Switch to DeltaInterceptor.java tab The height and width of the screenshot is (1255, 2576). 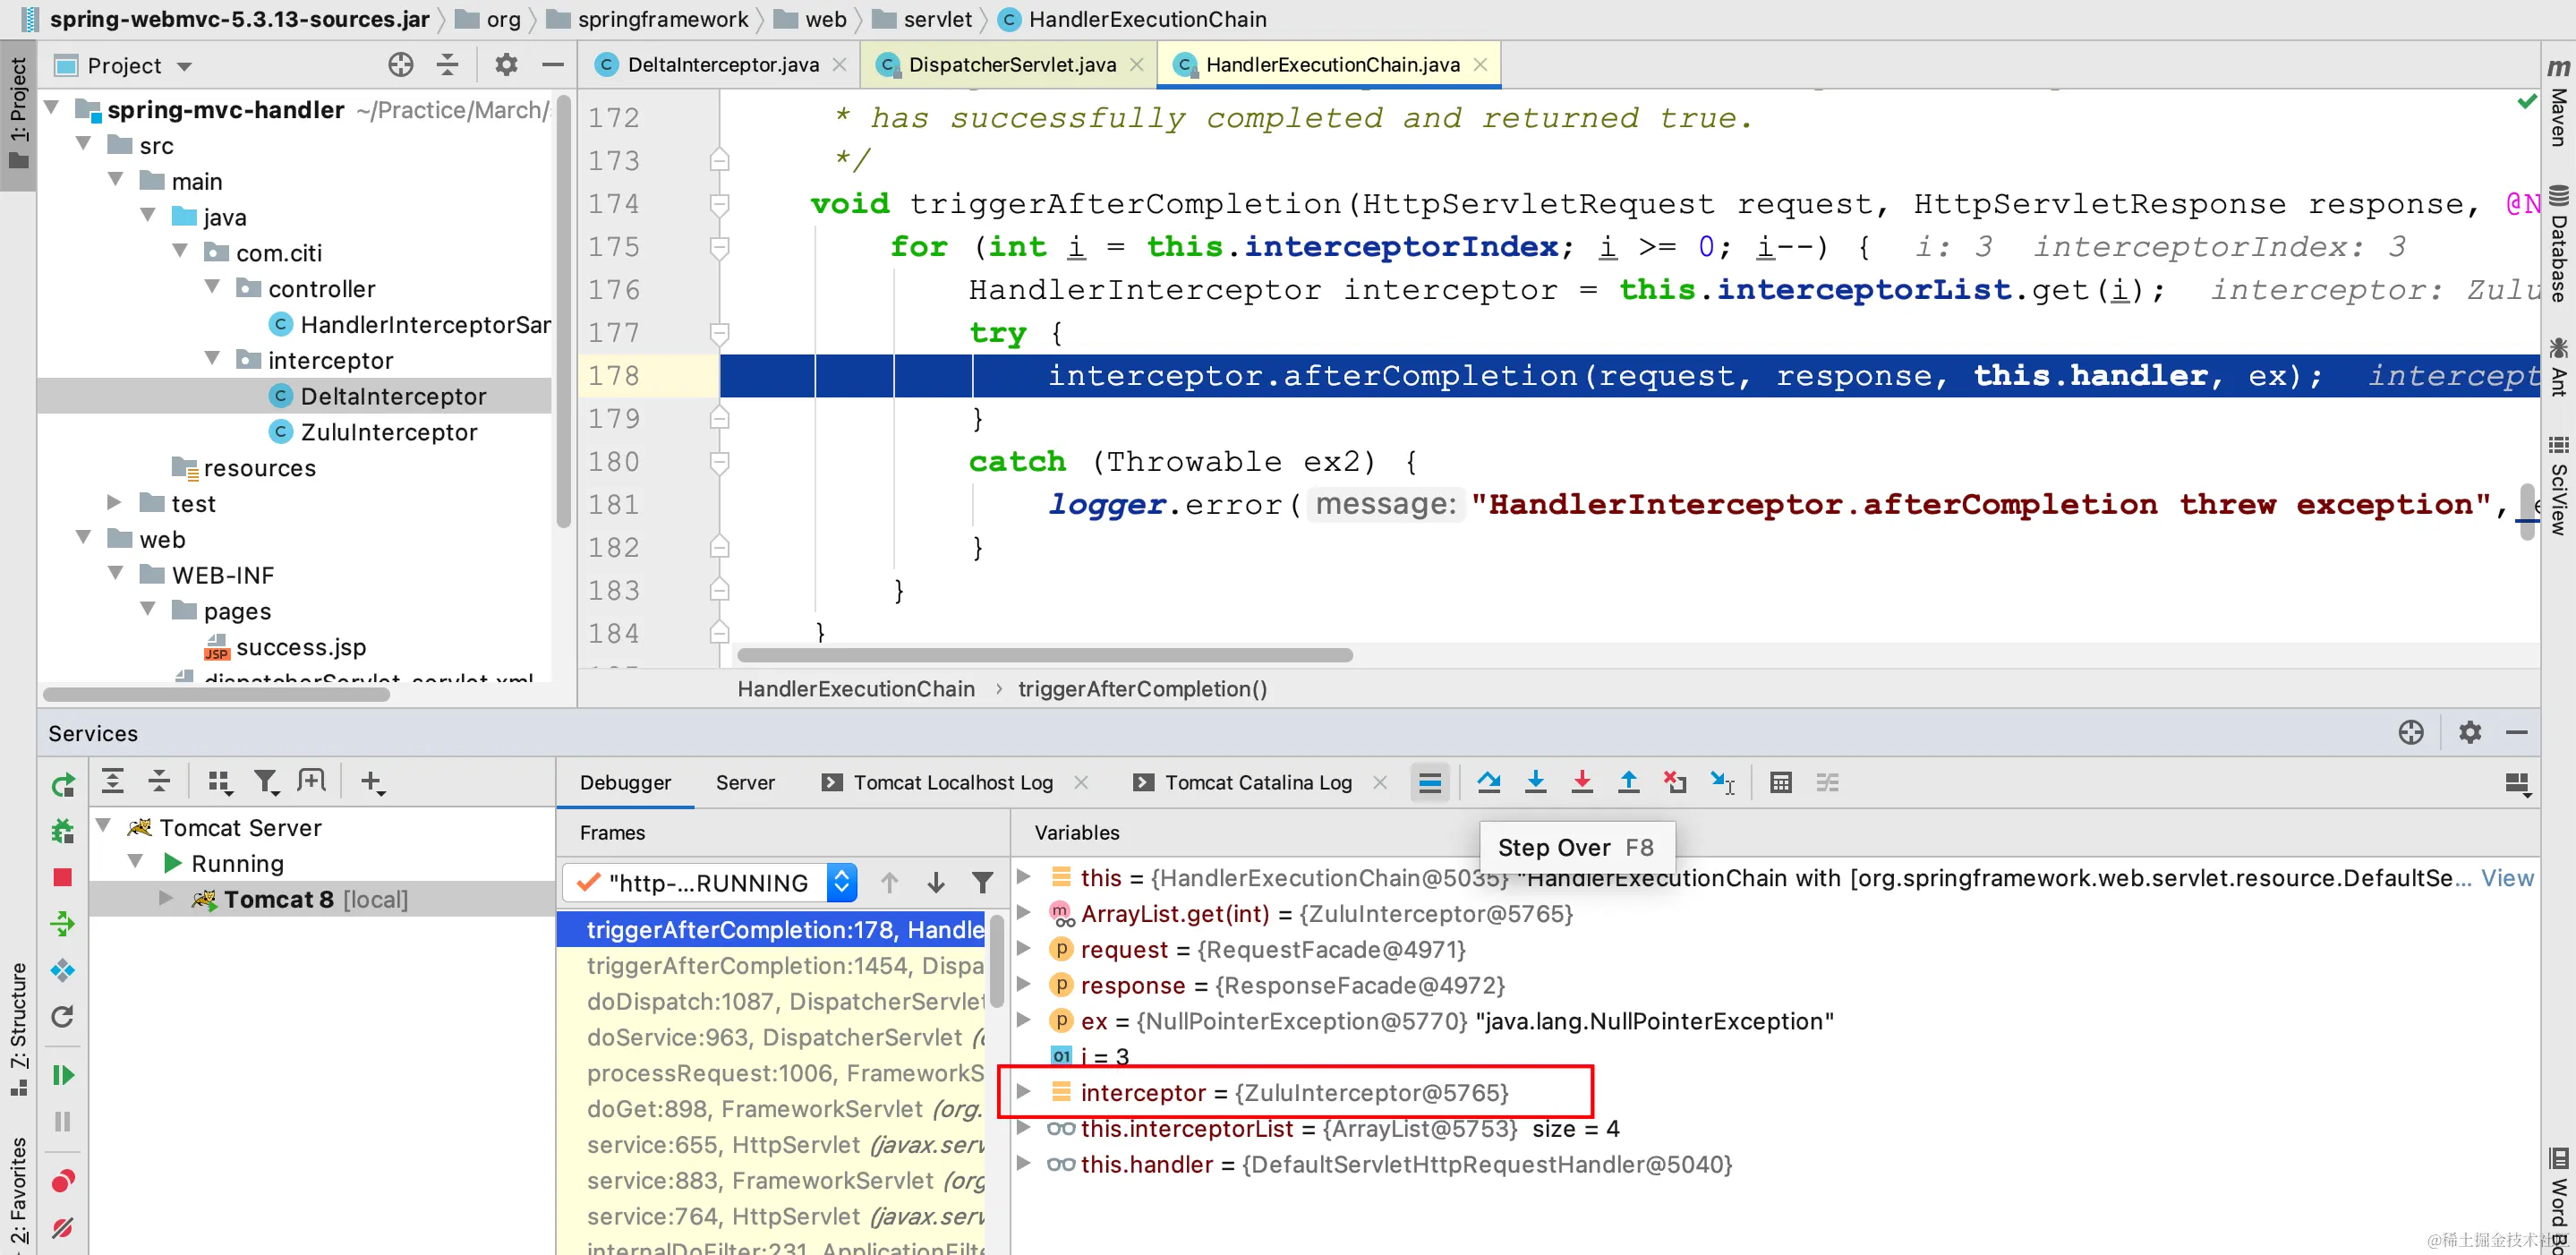722,65
